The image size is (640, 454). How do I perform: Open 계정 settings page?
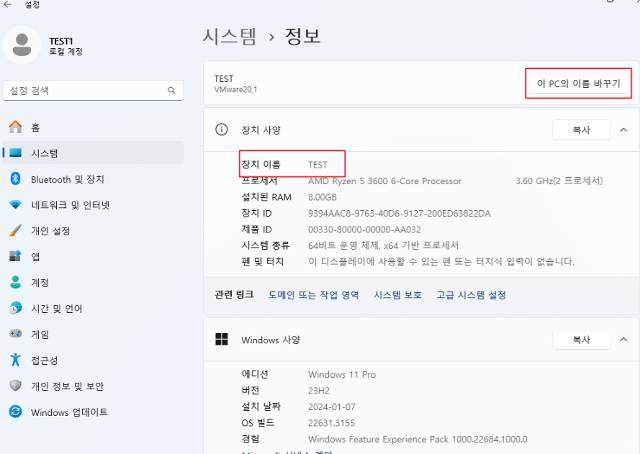click(93, 283)
